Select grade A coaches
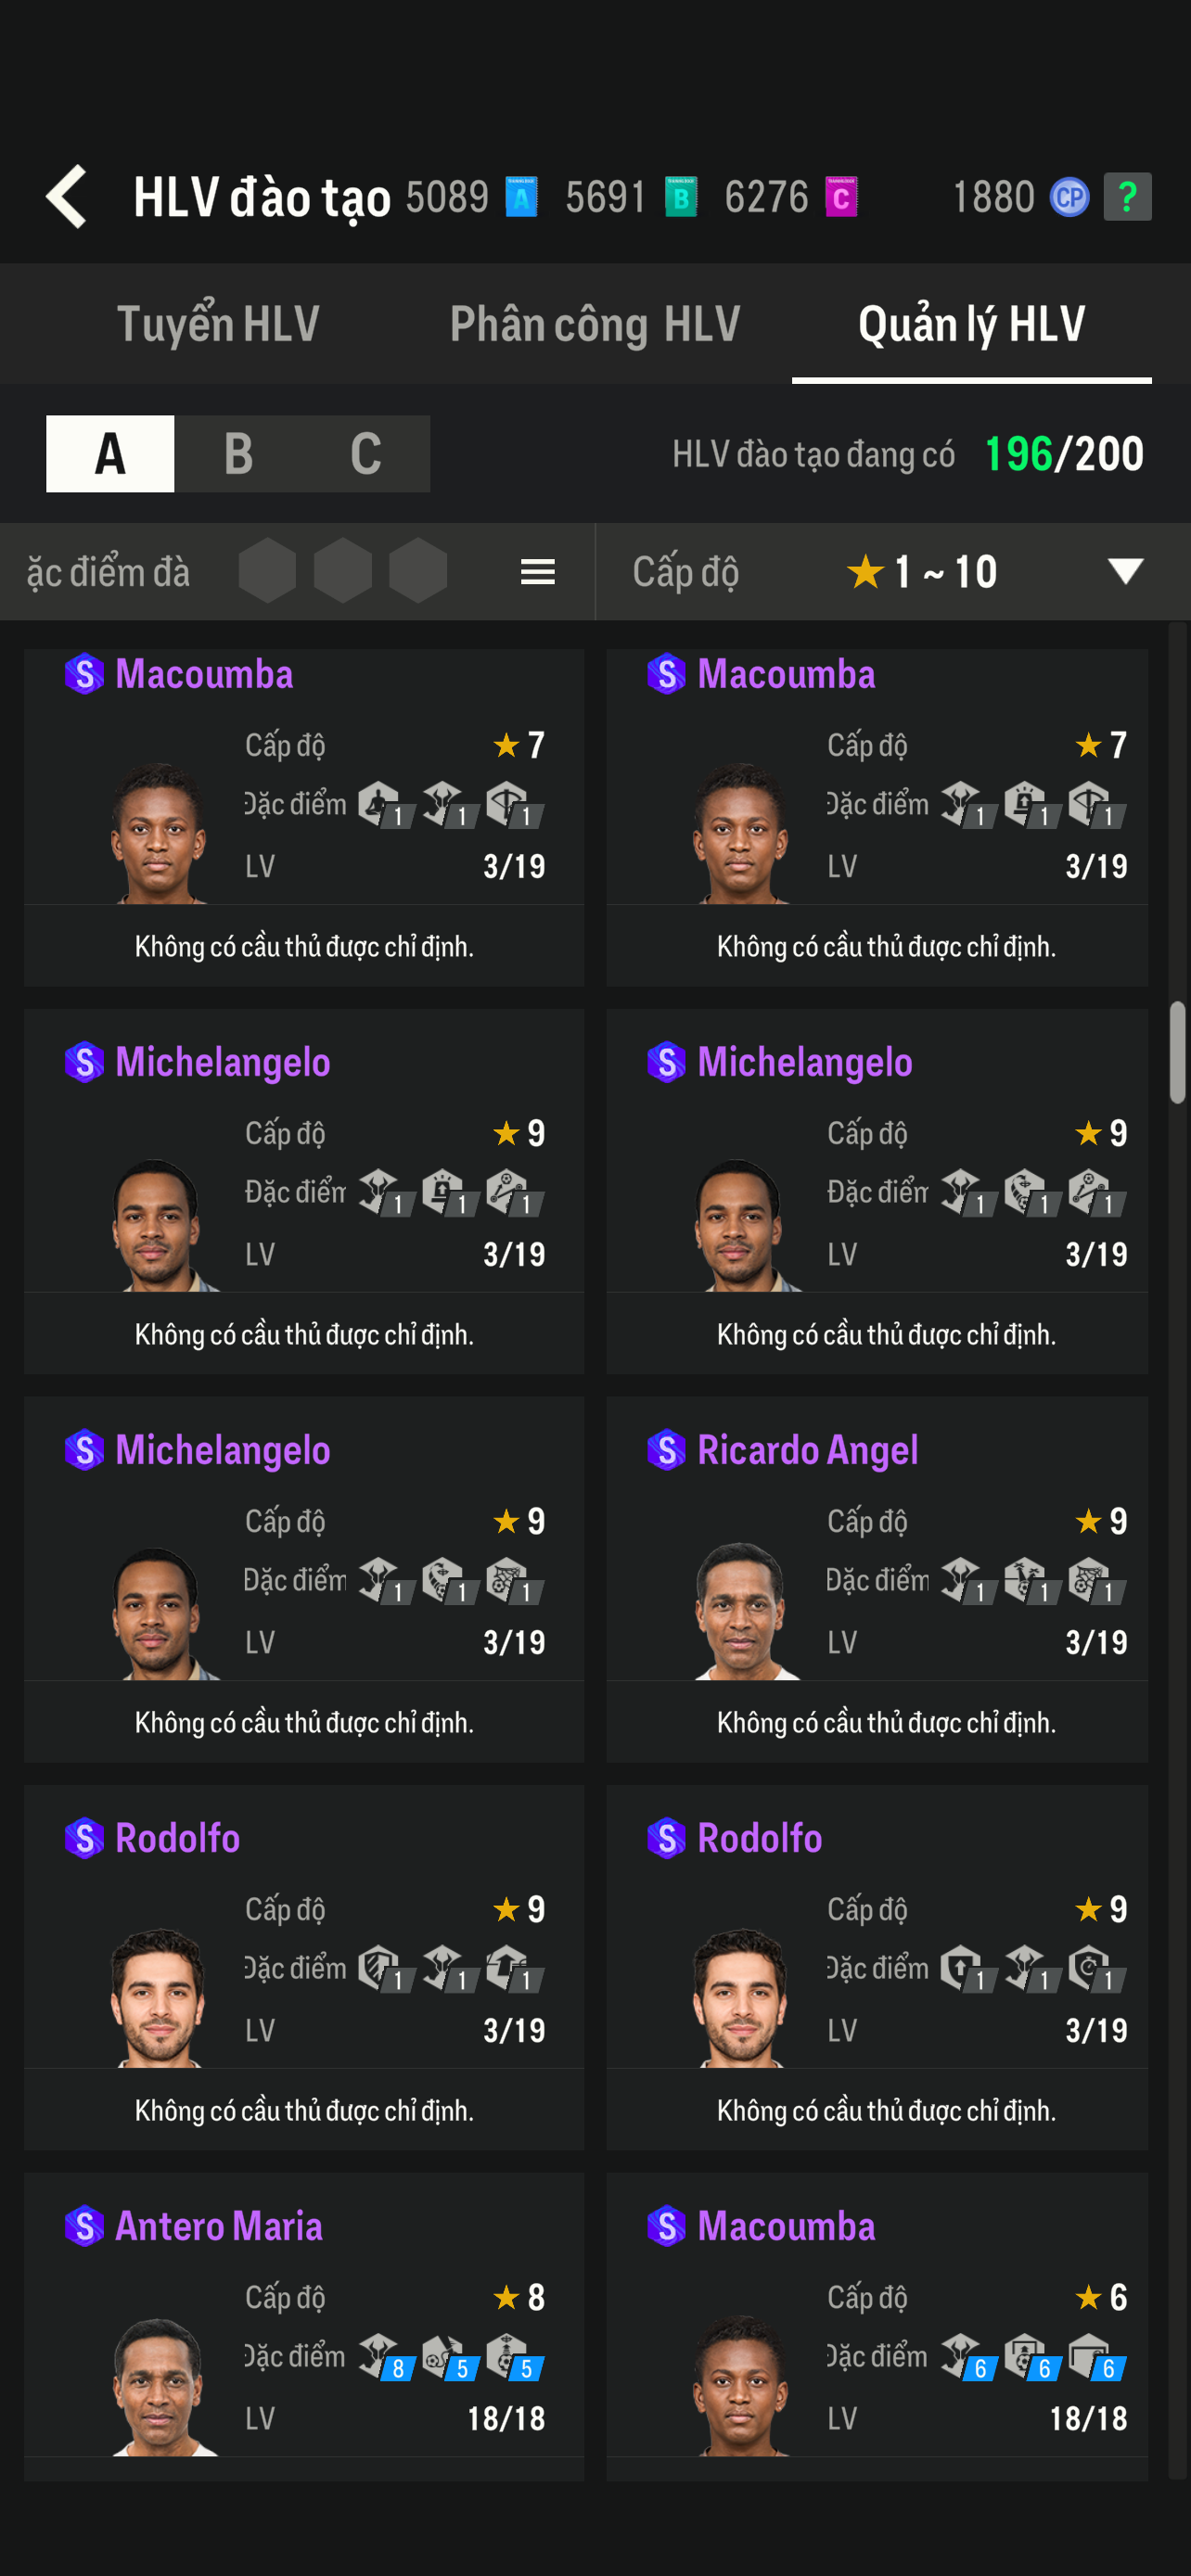The image size is (1191, 2576). pos(110,454)
